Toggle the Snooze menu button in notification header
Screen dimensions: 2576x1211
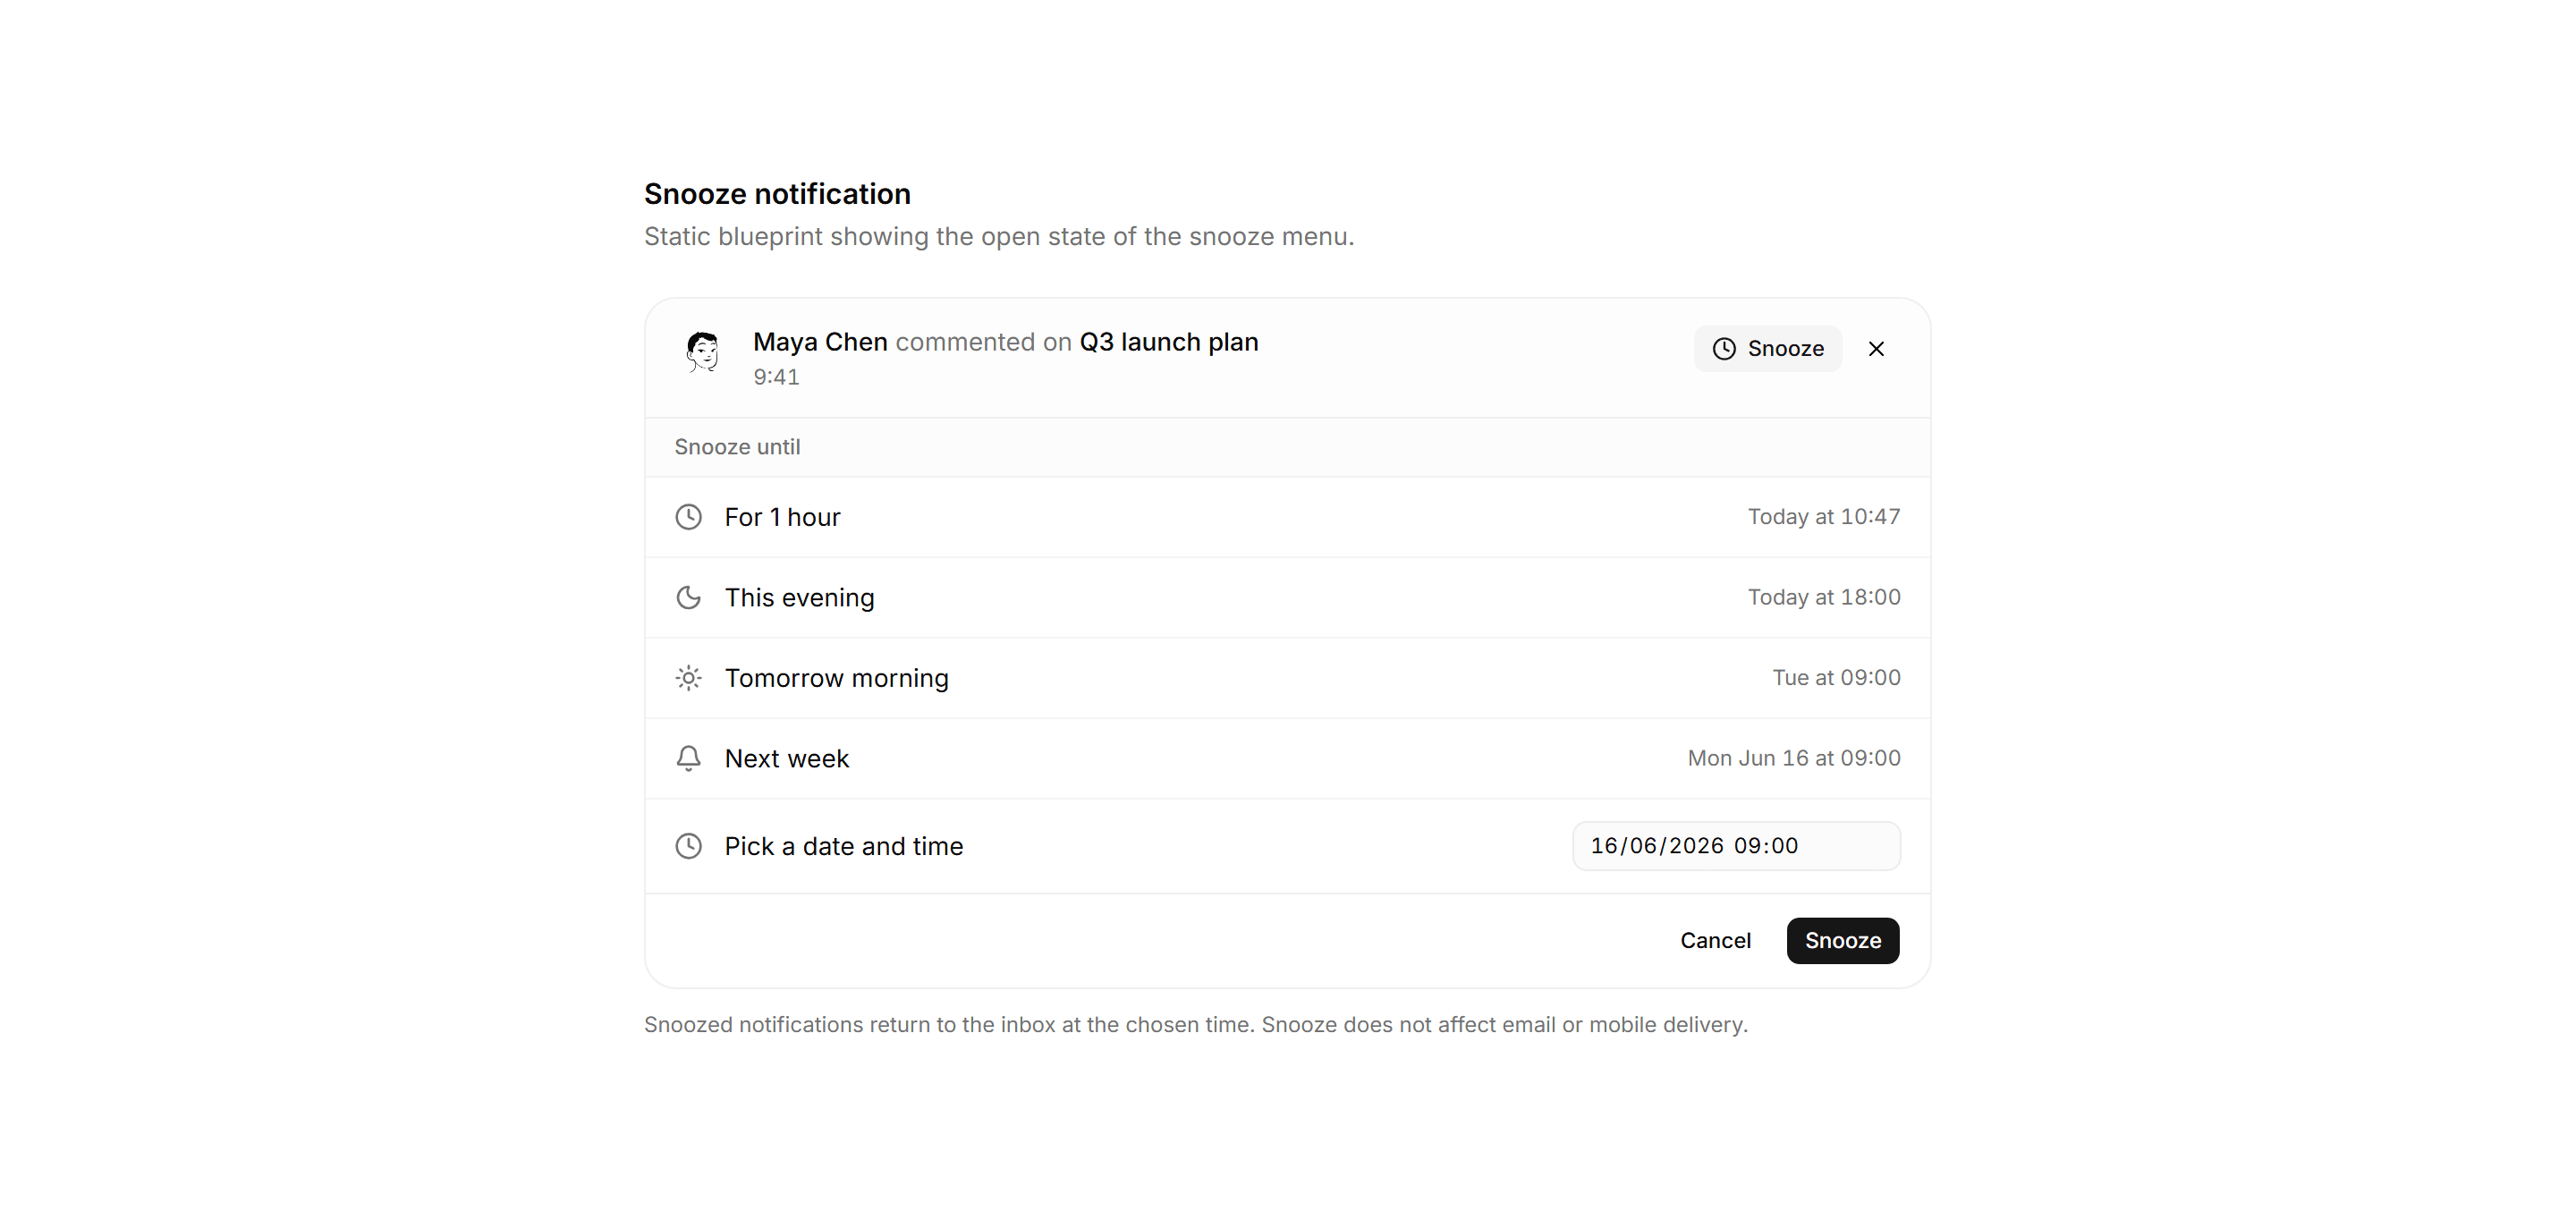(x=1767, y=349)
